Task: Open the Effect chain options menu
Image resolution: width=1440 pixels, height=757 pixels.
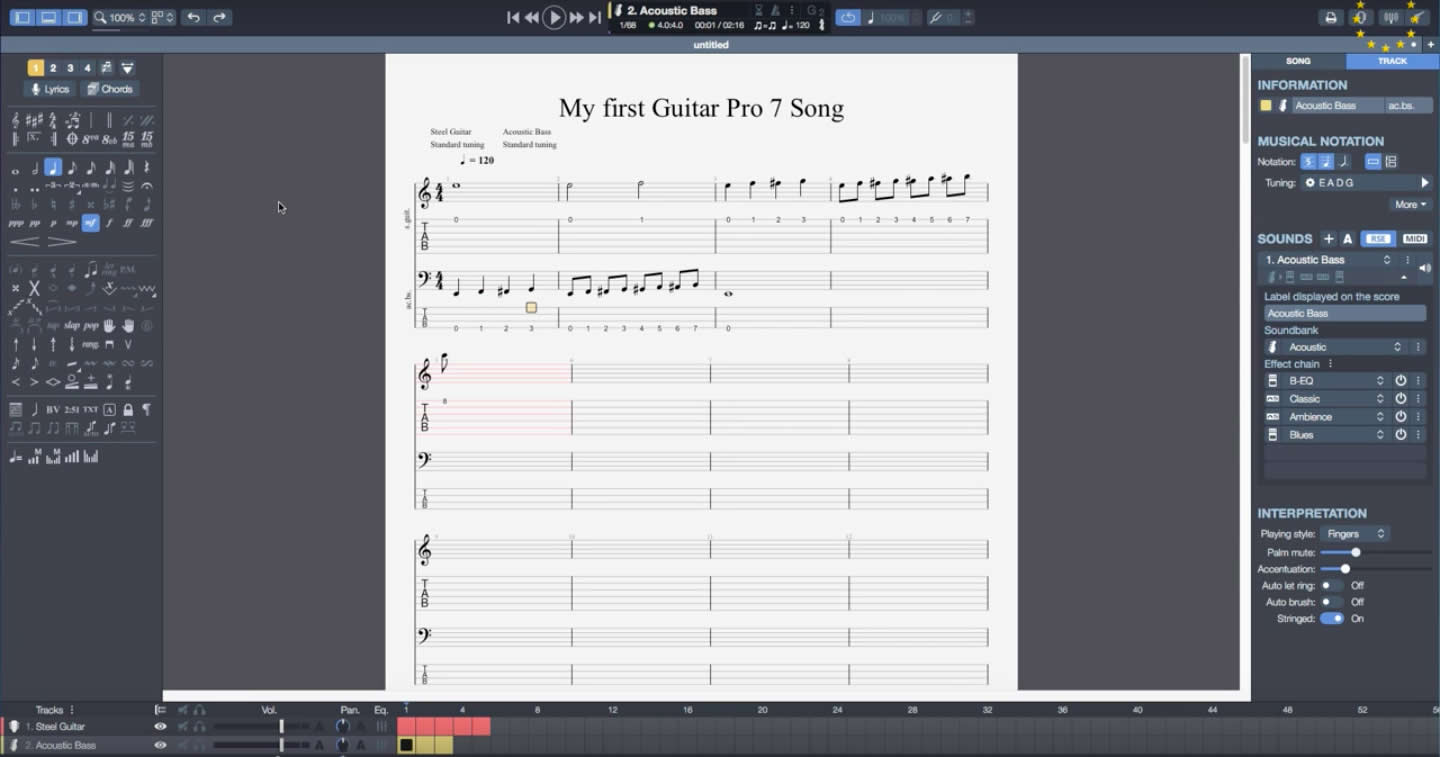Action: point(1330,364)
